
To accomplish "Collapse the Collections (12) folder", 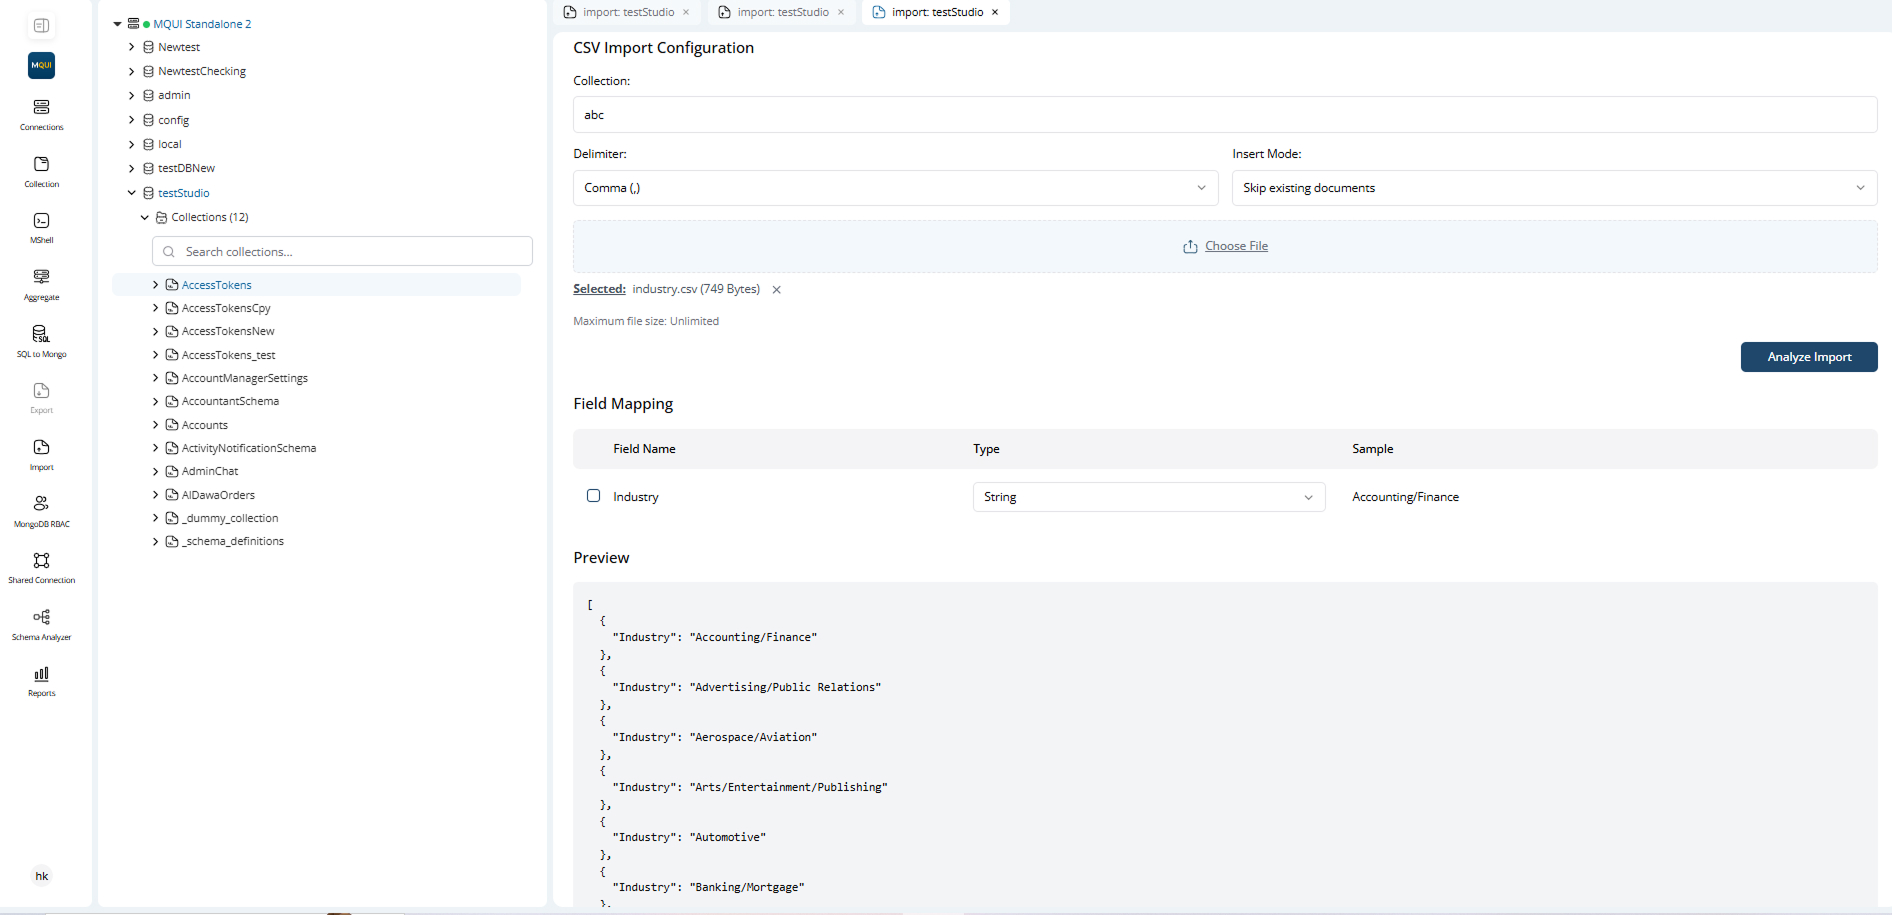I will click(145, 217).
